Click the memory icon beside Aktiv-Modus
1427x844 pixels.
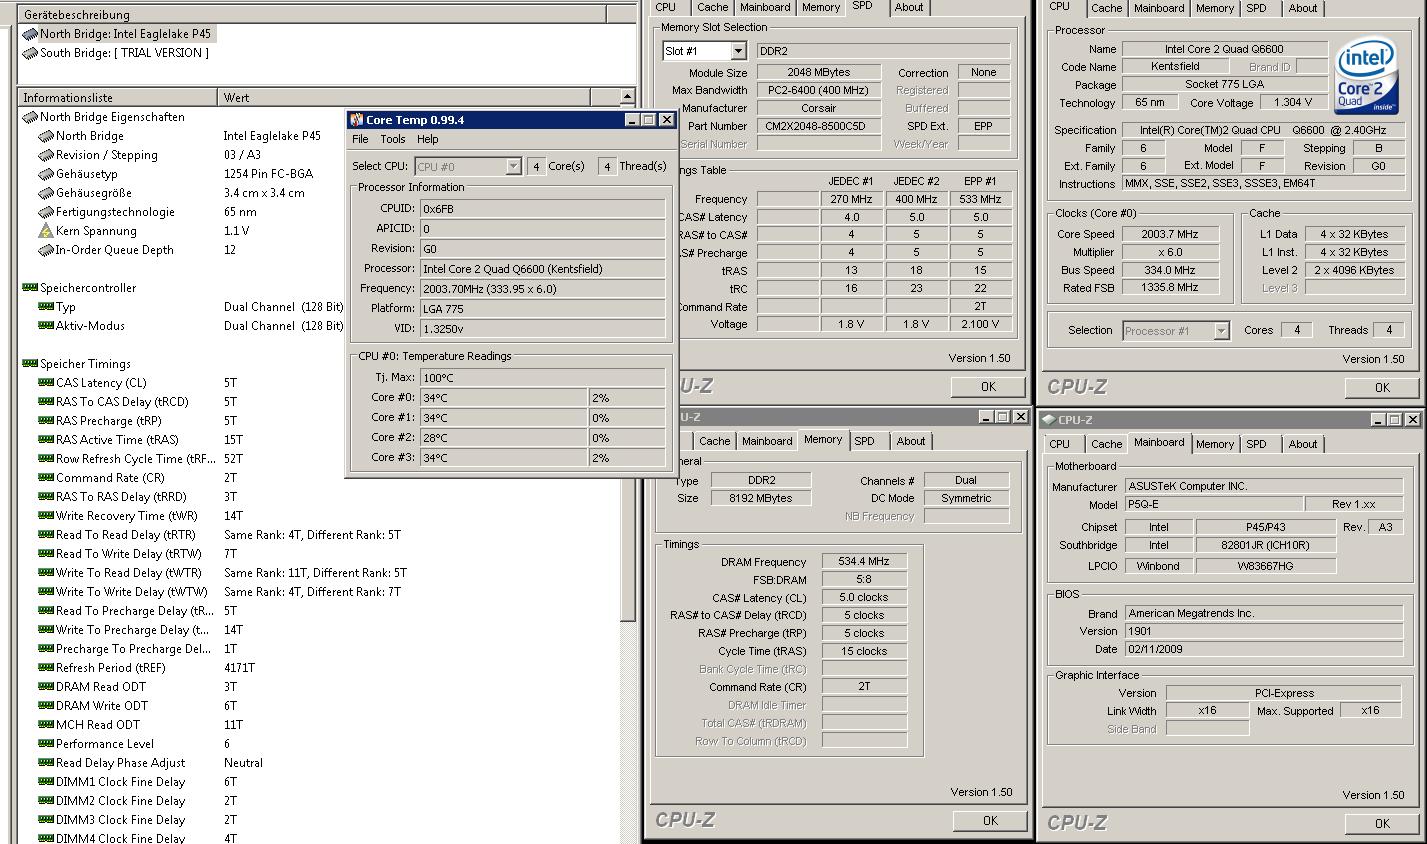click(46, 326)
